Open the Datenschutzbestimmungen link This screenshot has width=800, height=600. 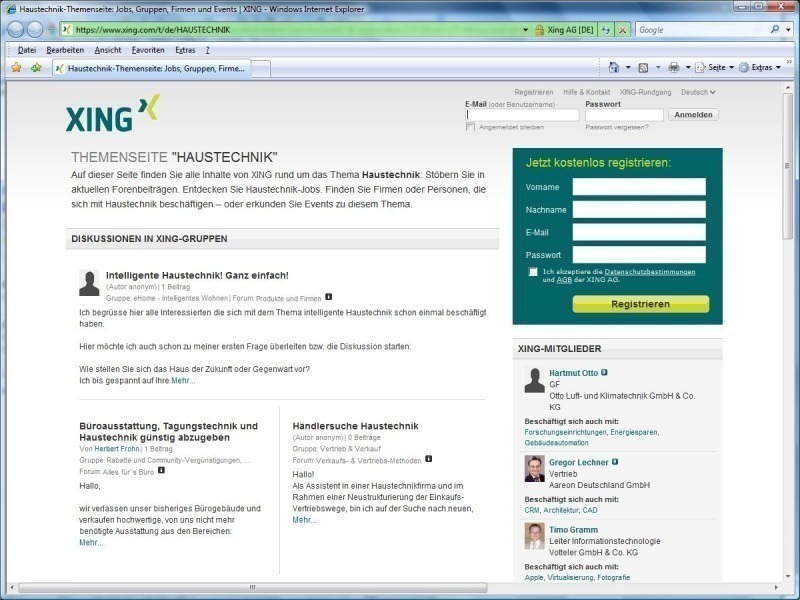[649, 272]
